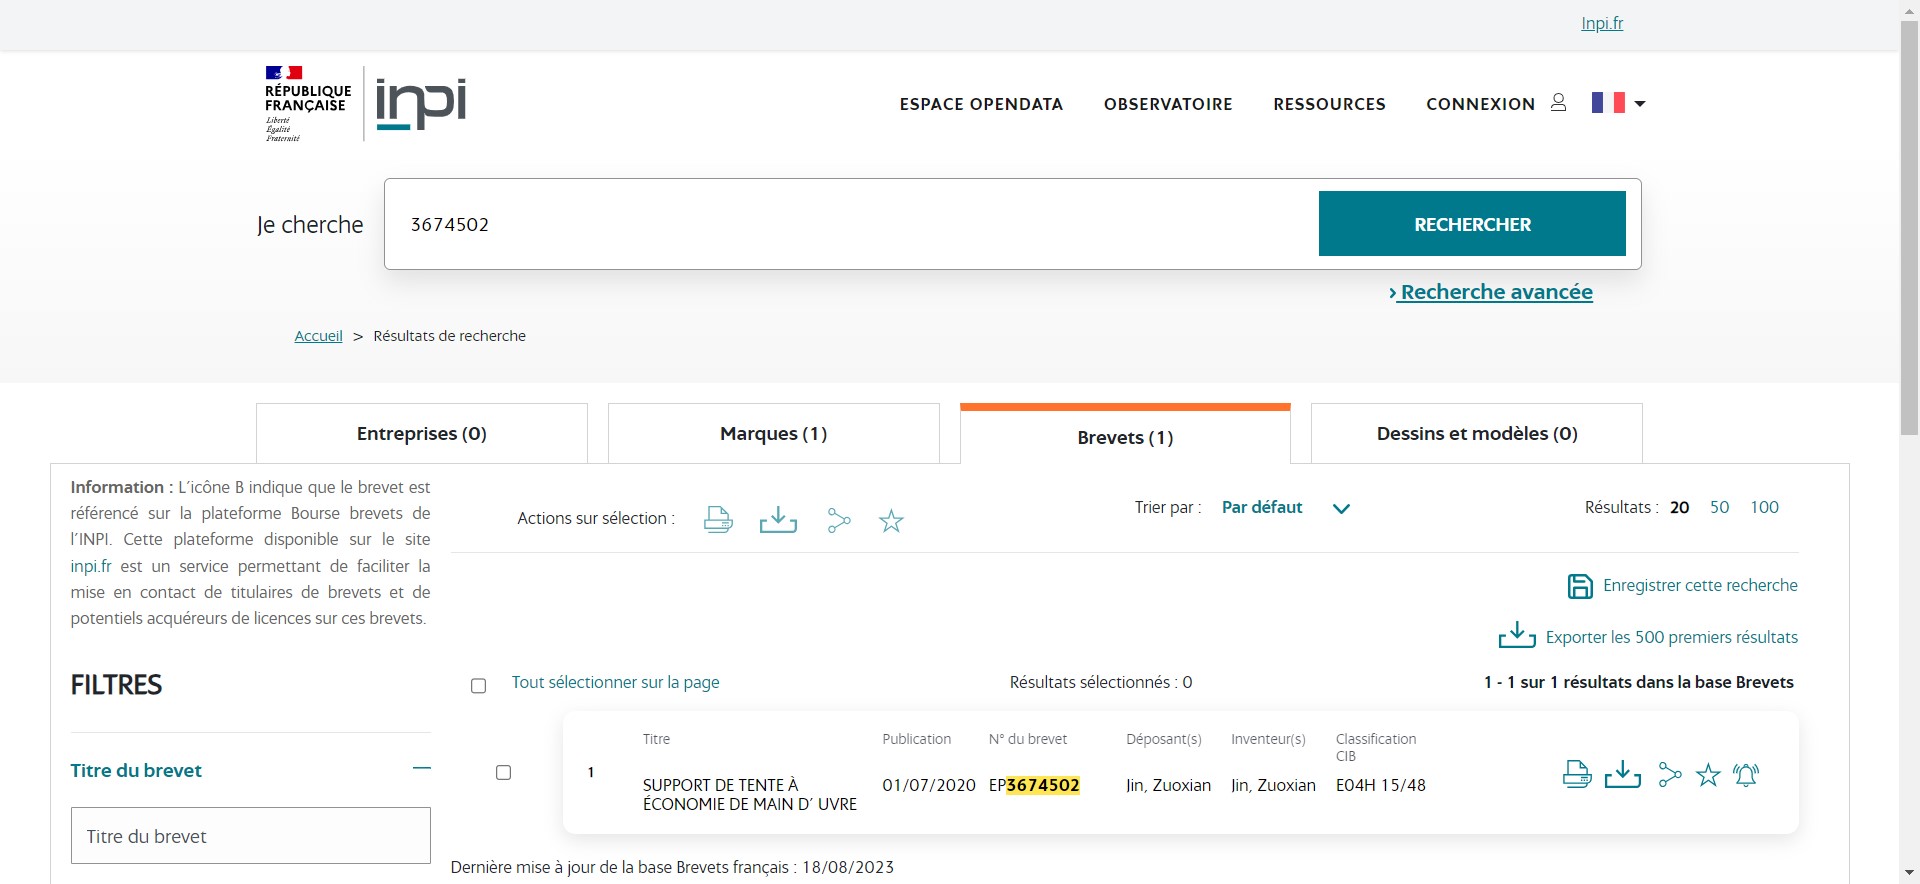Image resolution: width=1920 pixels, height=884 pixels.
Task: Click the Rechercher button
Action: (x=1472, y=224)
